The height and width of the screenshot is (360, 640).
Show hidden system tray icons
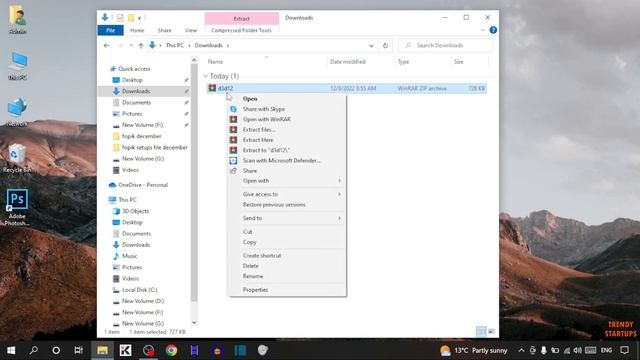[521, 350]
